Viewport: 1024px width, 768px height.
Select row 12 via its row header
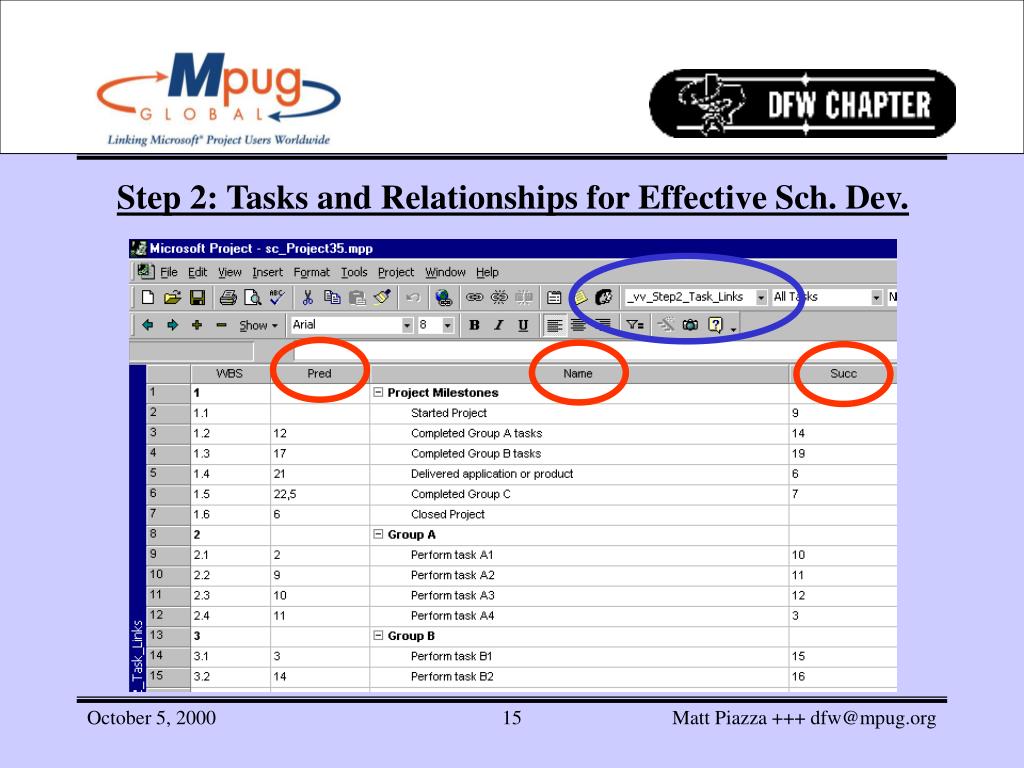168,615
